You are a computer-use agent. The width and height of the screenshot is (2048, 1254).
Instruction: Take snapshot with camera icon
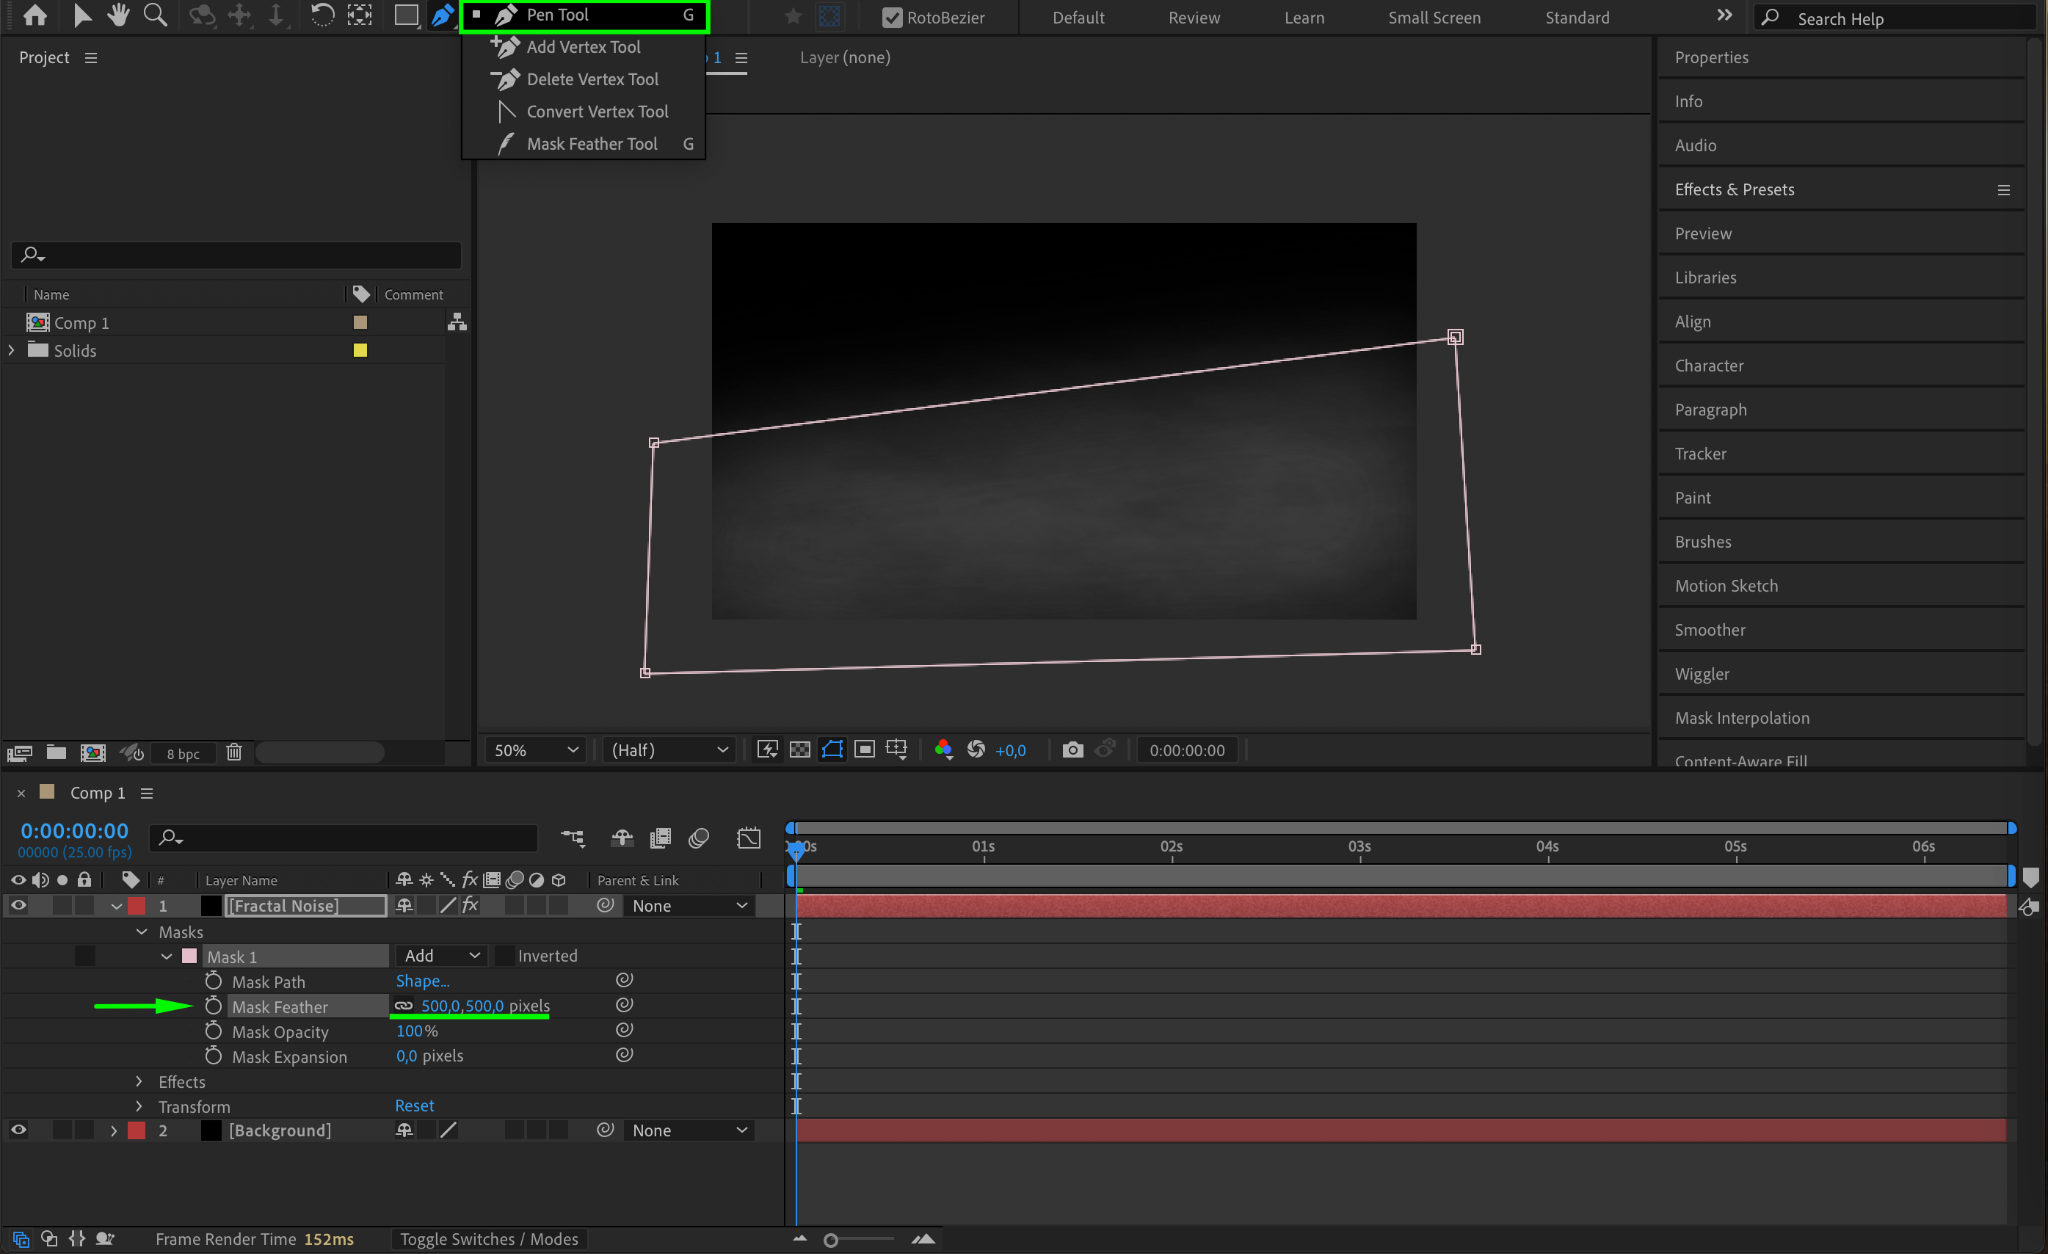[1072, 750]
